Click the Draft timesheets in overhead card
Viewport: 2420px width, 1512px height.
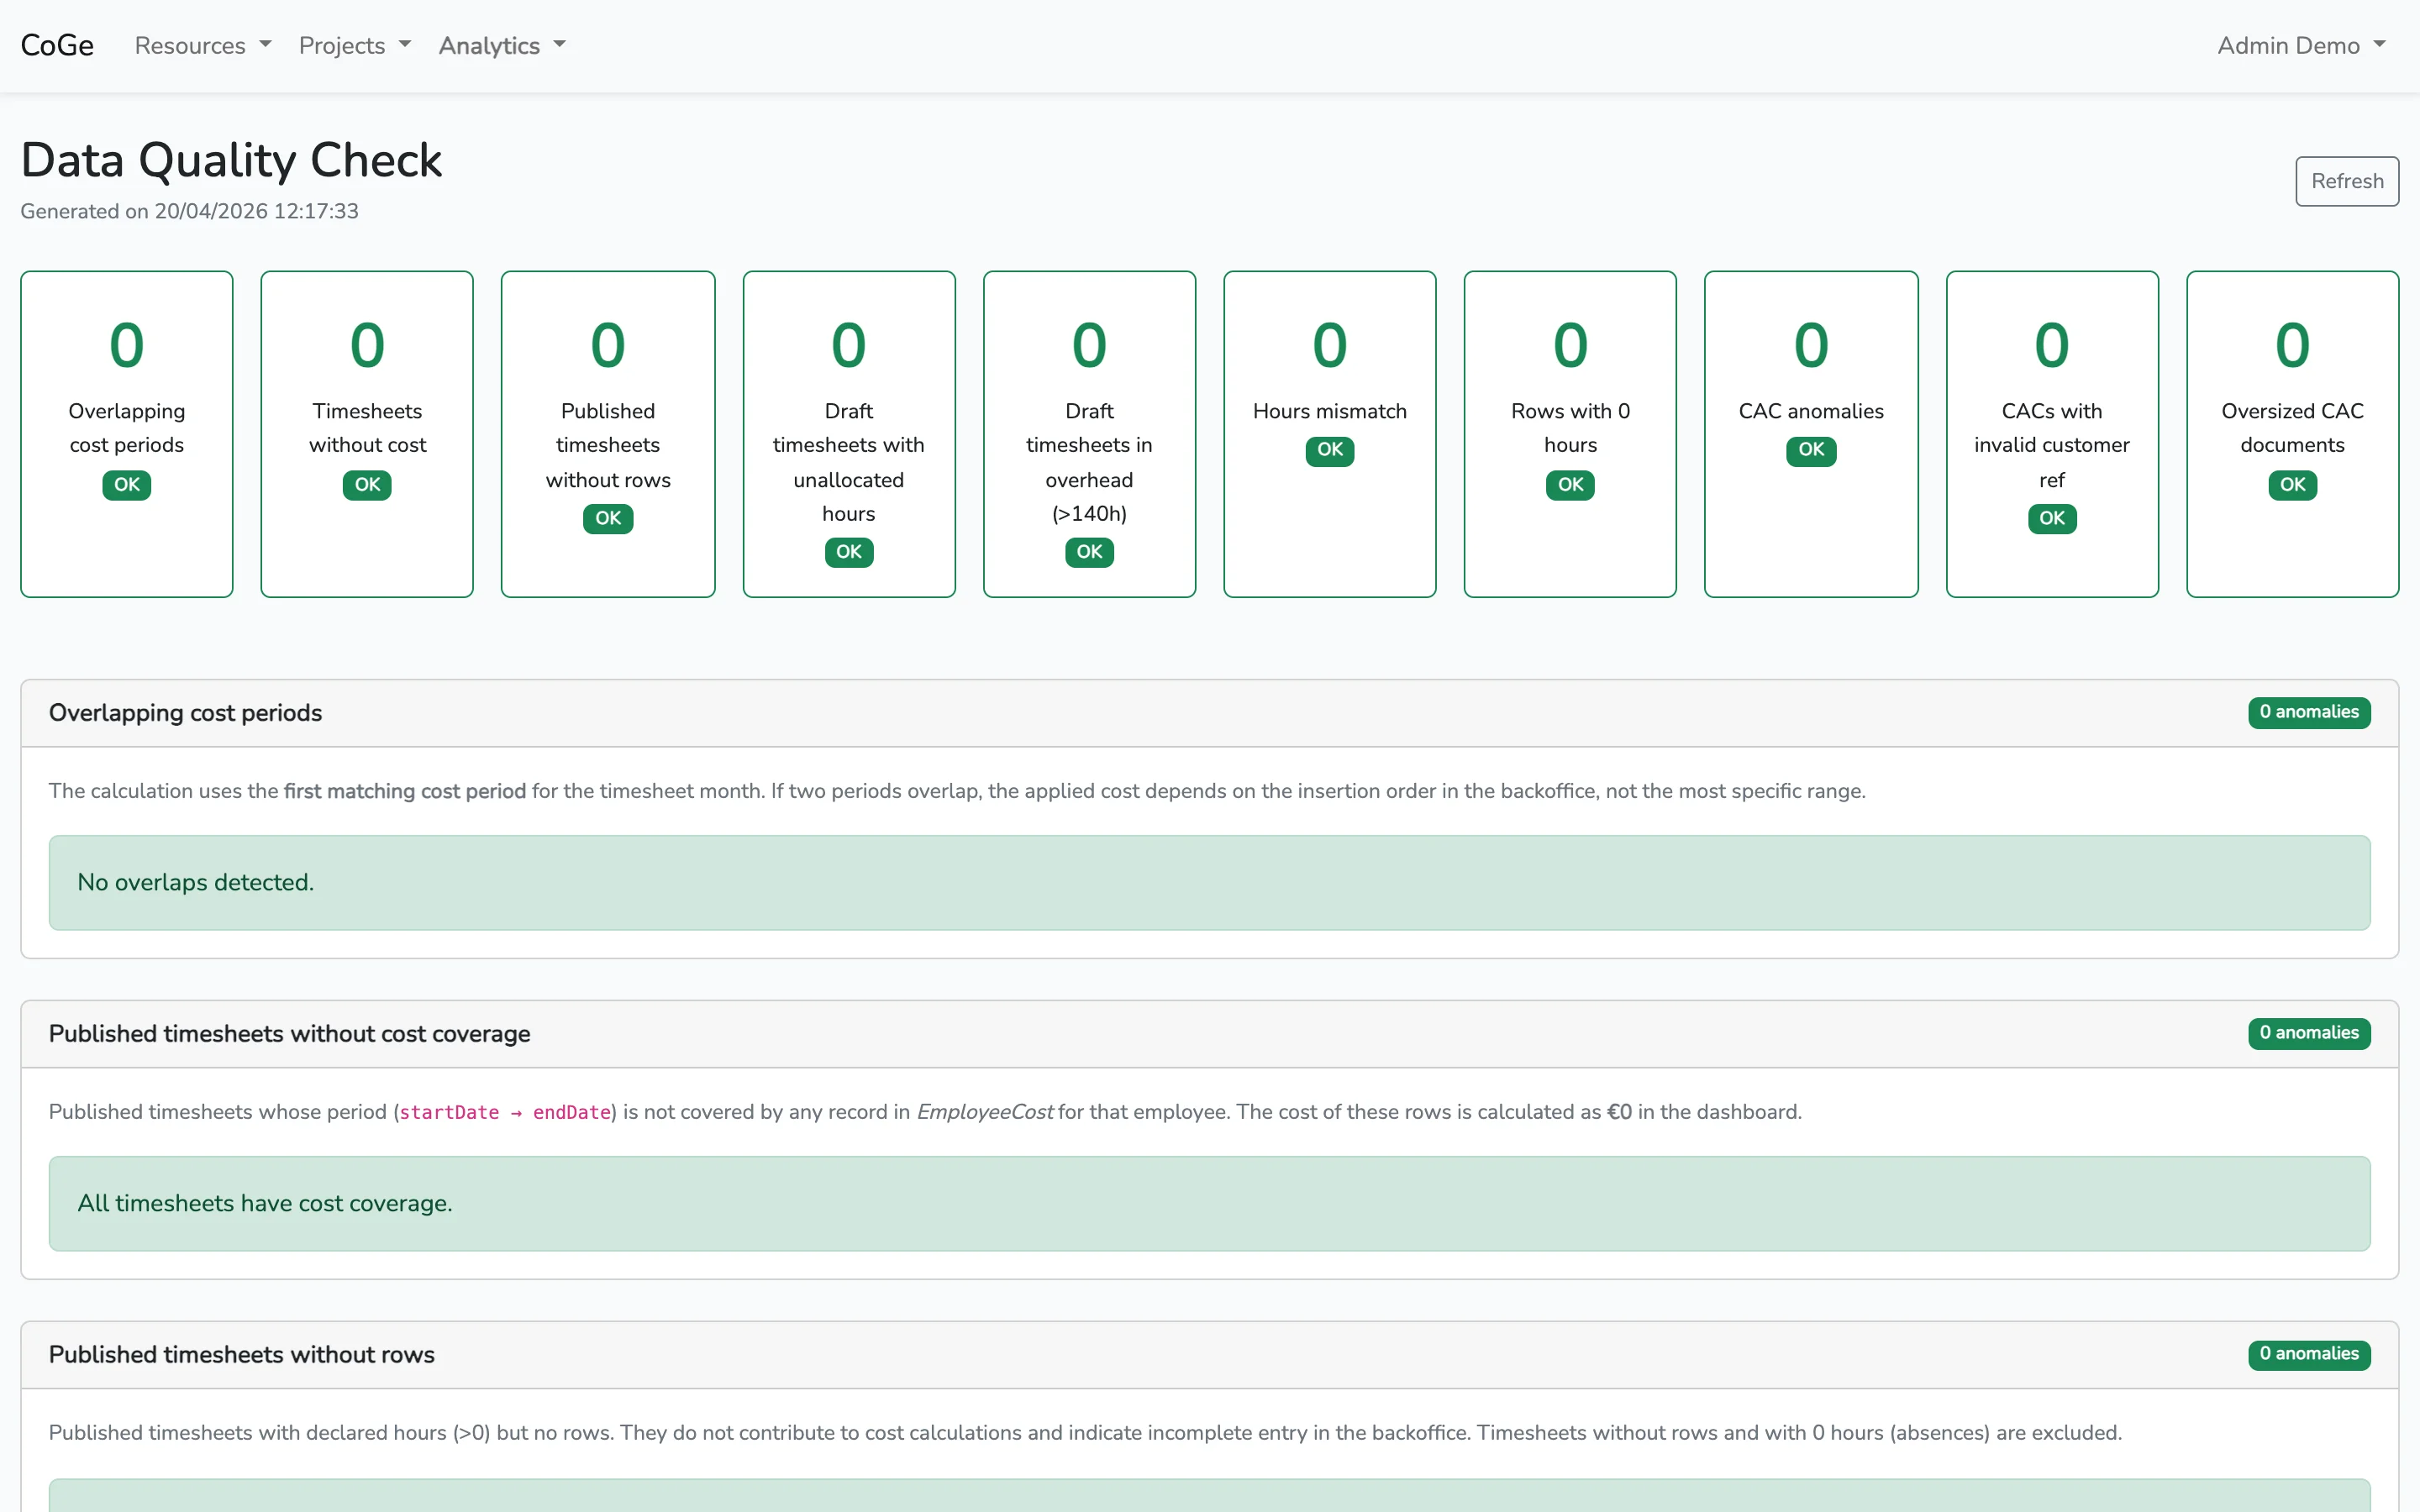click(1089, 434)
